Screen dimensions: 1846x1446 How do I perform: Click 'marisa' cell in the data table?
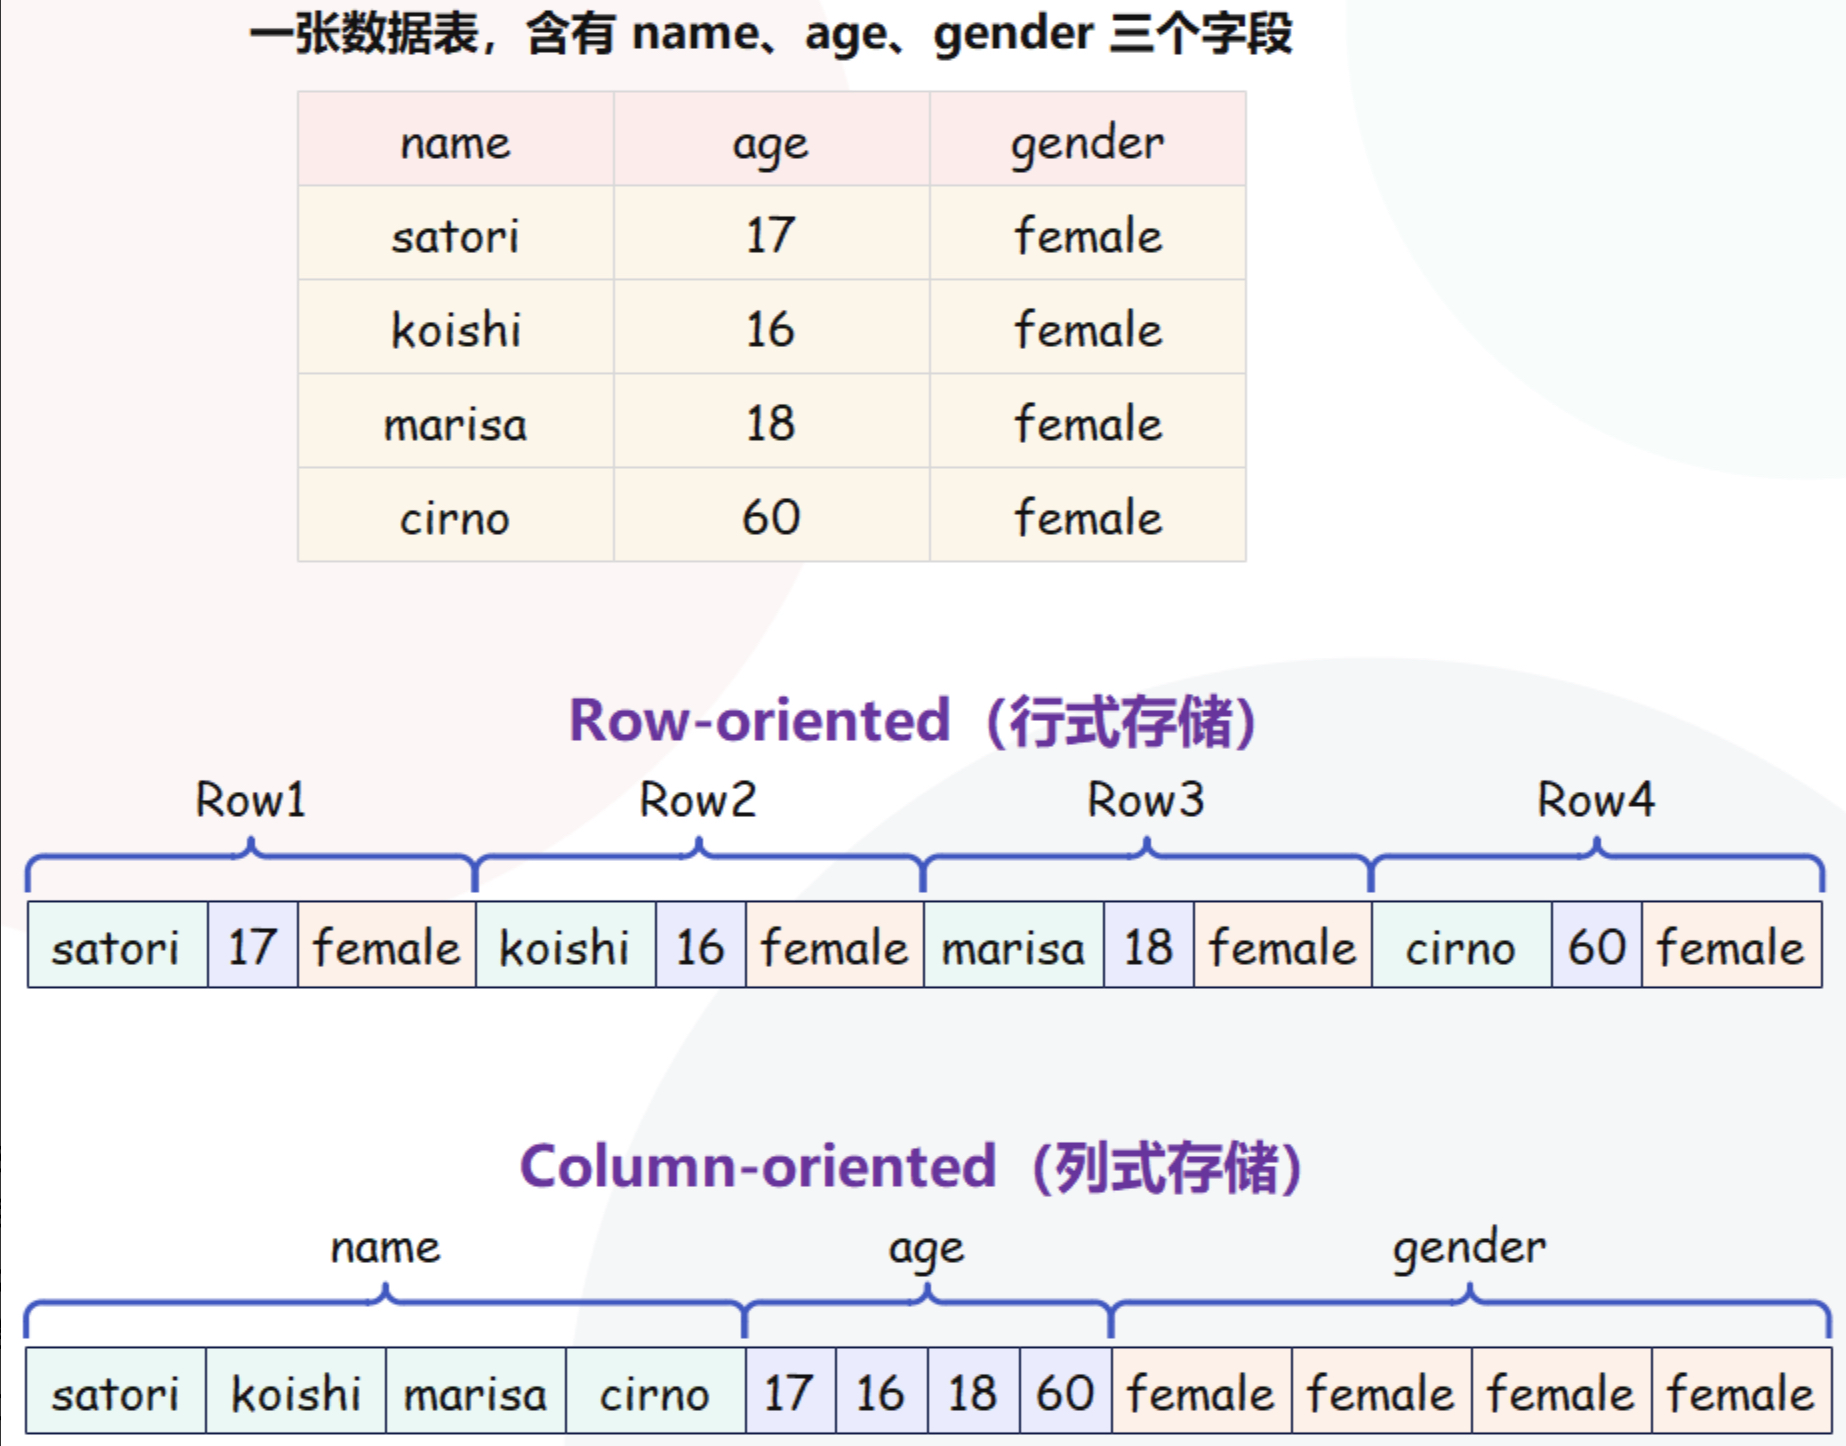coord(455,421)
